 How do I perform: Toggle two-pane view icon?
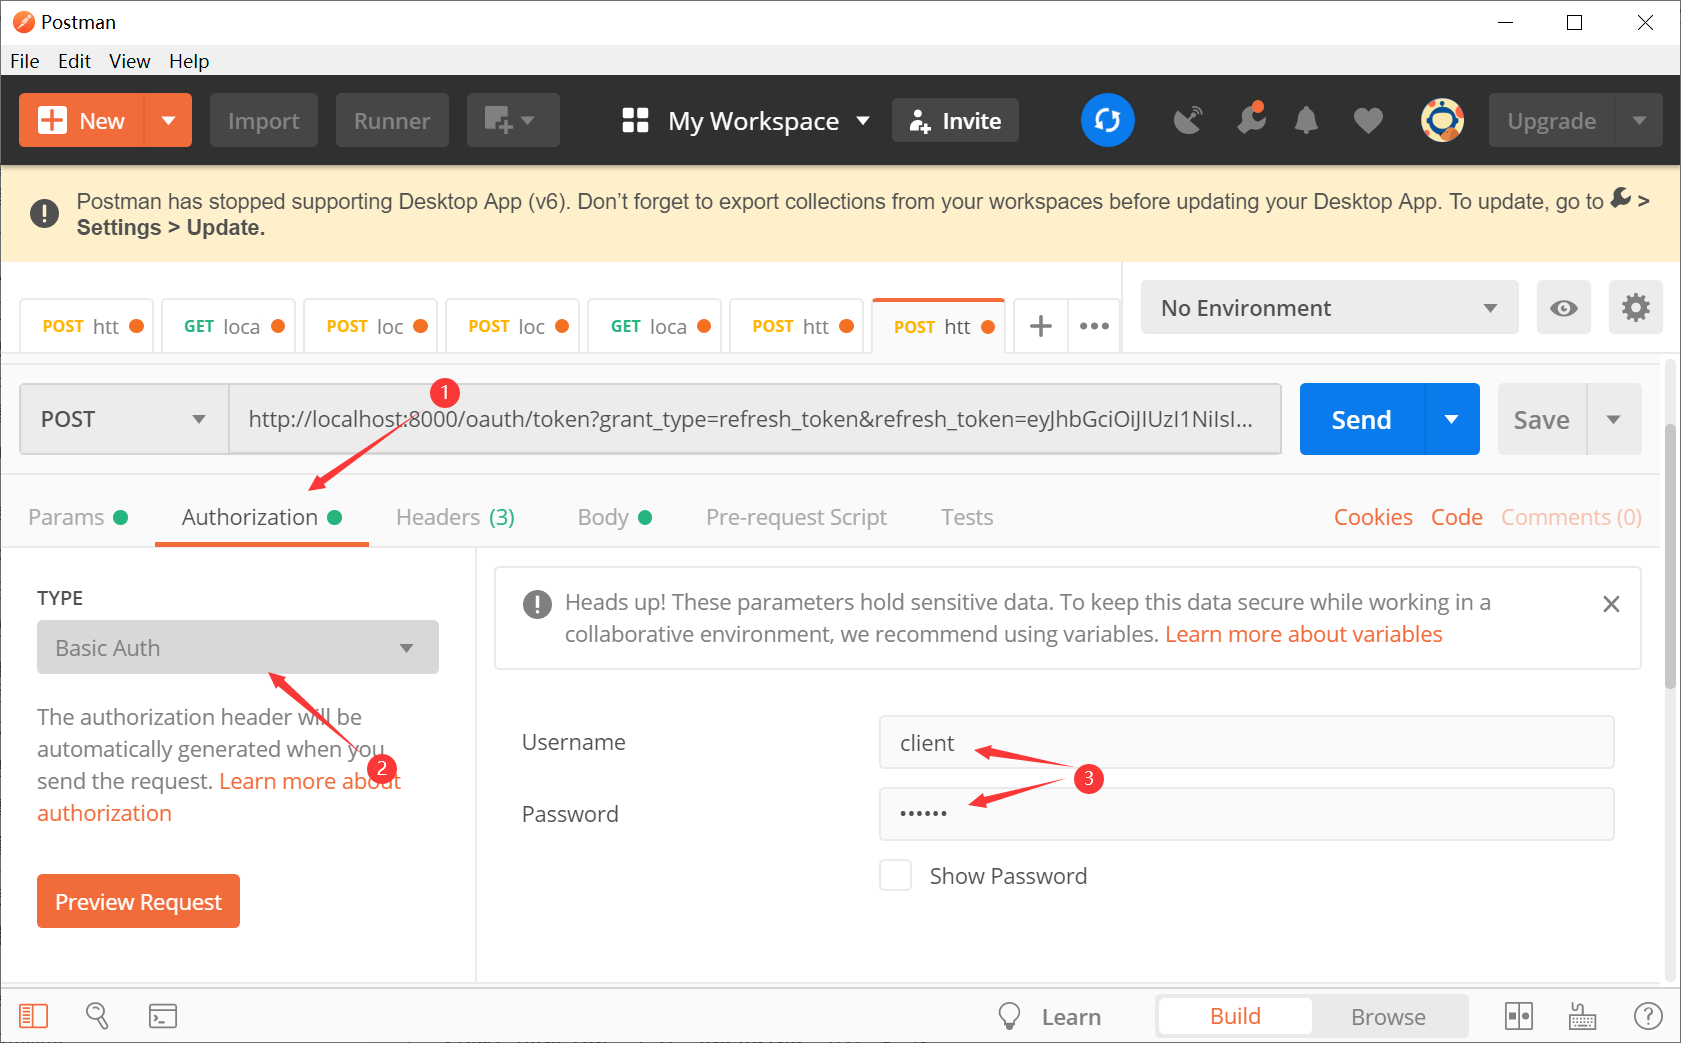coord(1518,1016)
